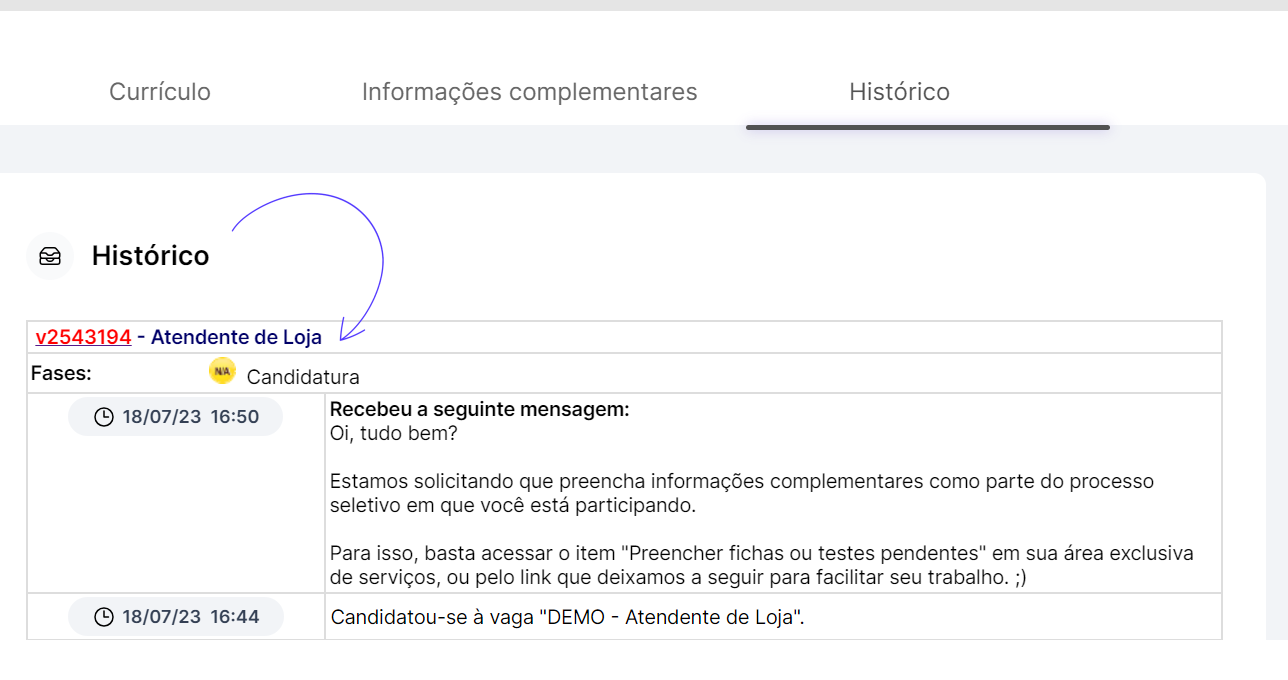
Task: Click the inbox icon beside Histórico heading
Action: [50, 256]
